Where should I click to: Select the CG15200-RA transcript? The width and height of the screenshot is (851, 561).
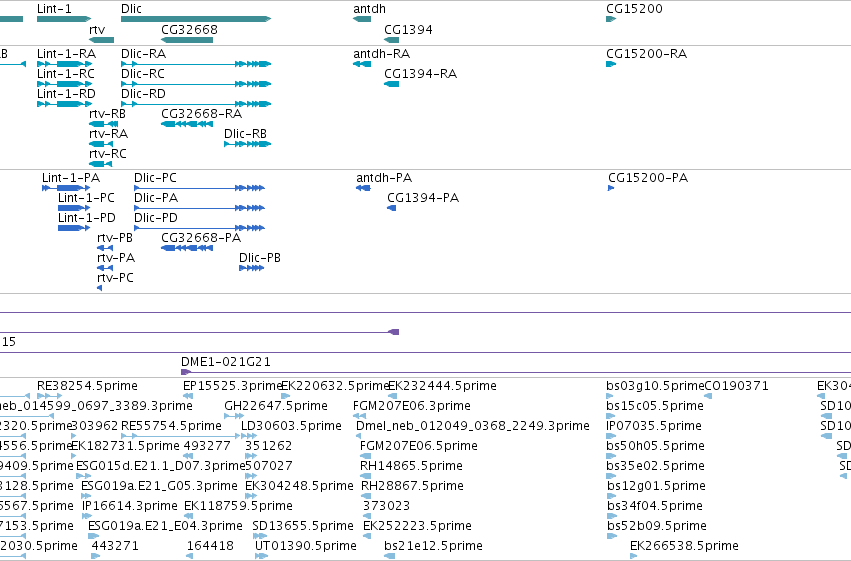pos(611,64)
